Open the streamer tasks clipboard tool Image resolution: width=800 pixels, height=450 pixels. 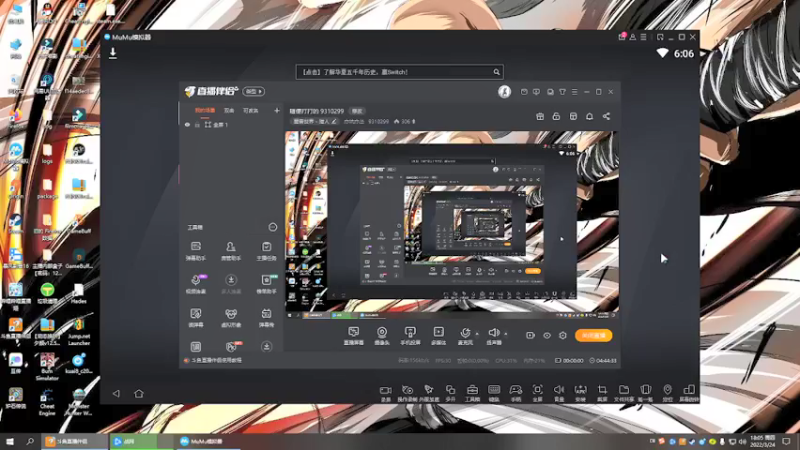pyautogui.click(x=266, y=252)
